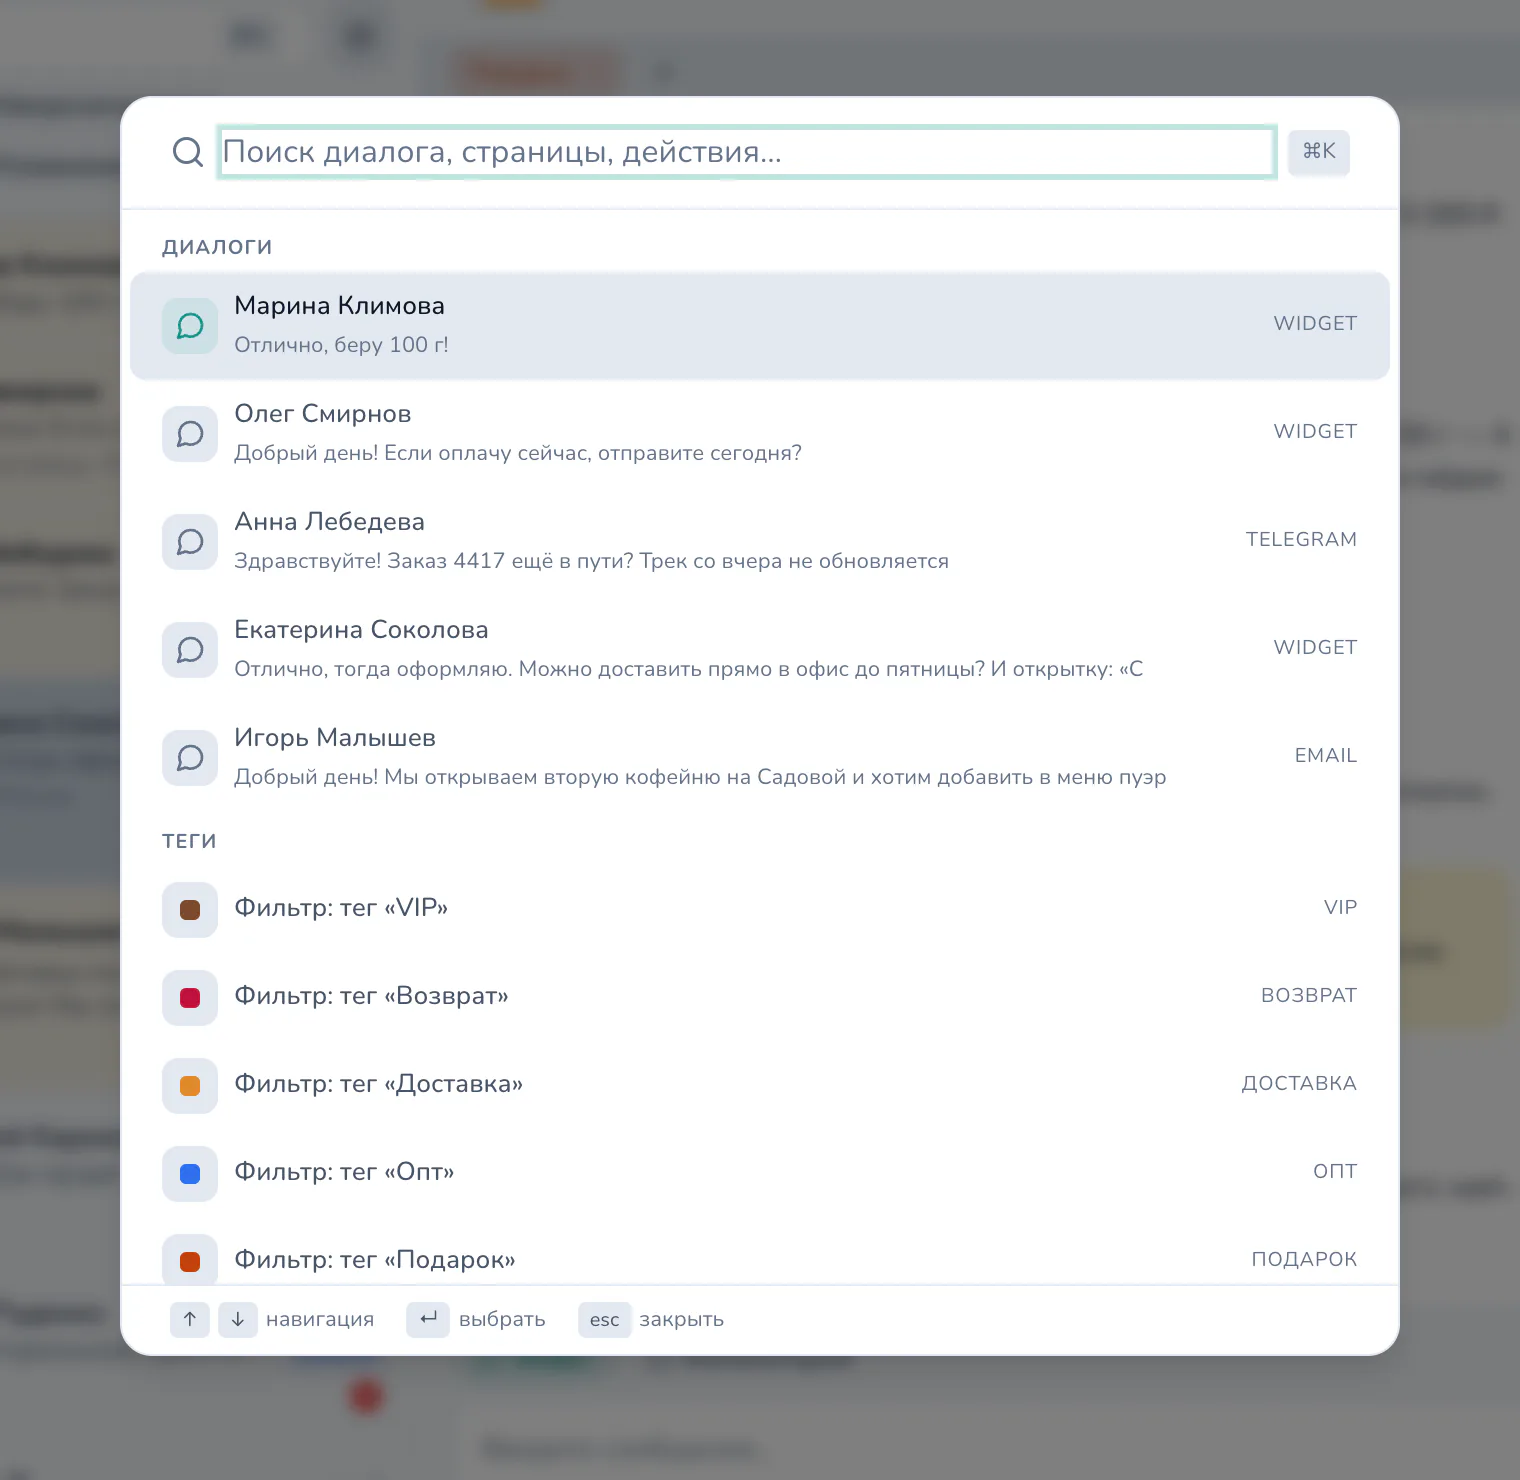
Task: Click the «навигация» hint text
Action: (320, 1319)
